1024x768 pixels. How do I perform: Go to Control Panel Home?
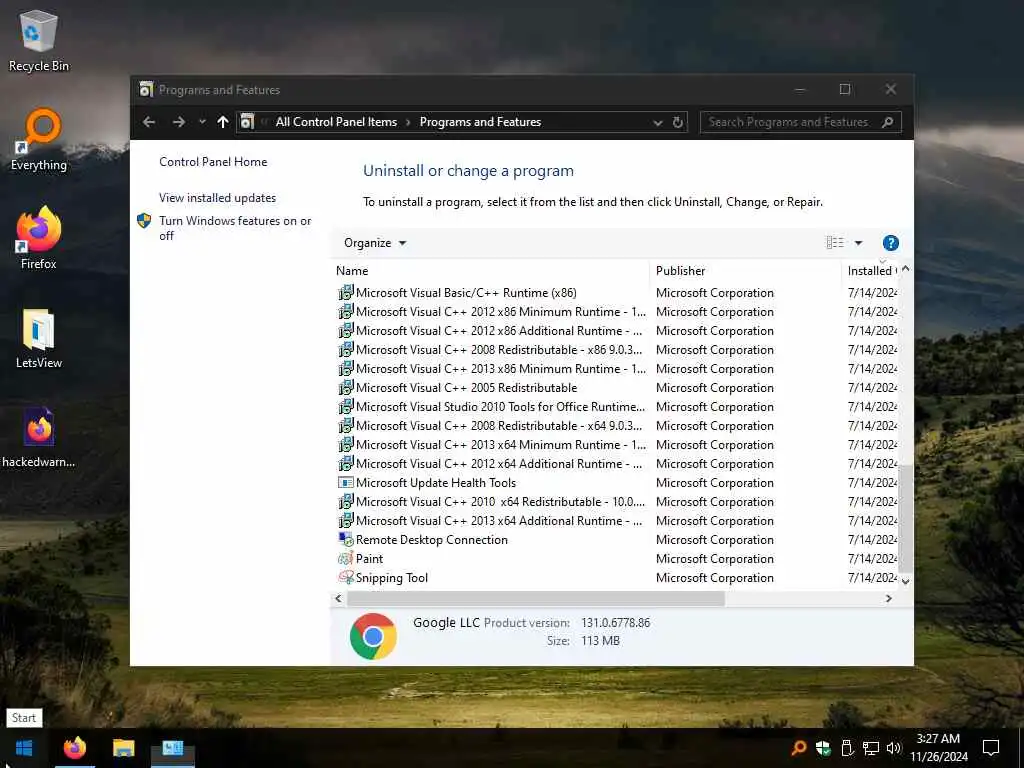point(213,162)
